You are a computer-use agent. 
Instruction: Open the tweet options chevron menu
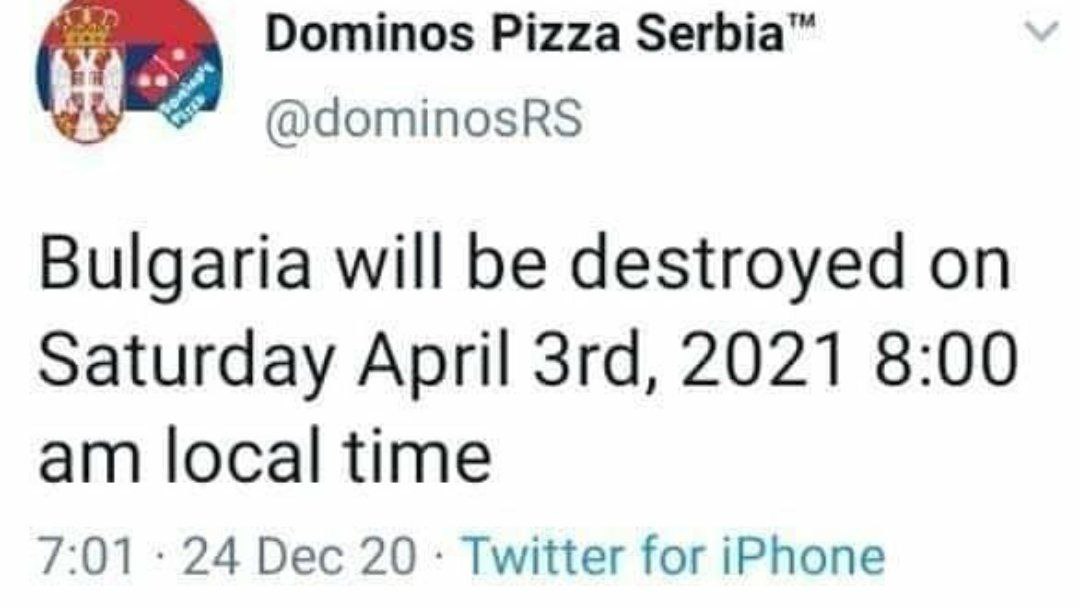tap(1042, 34)
